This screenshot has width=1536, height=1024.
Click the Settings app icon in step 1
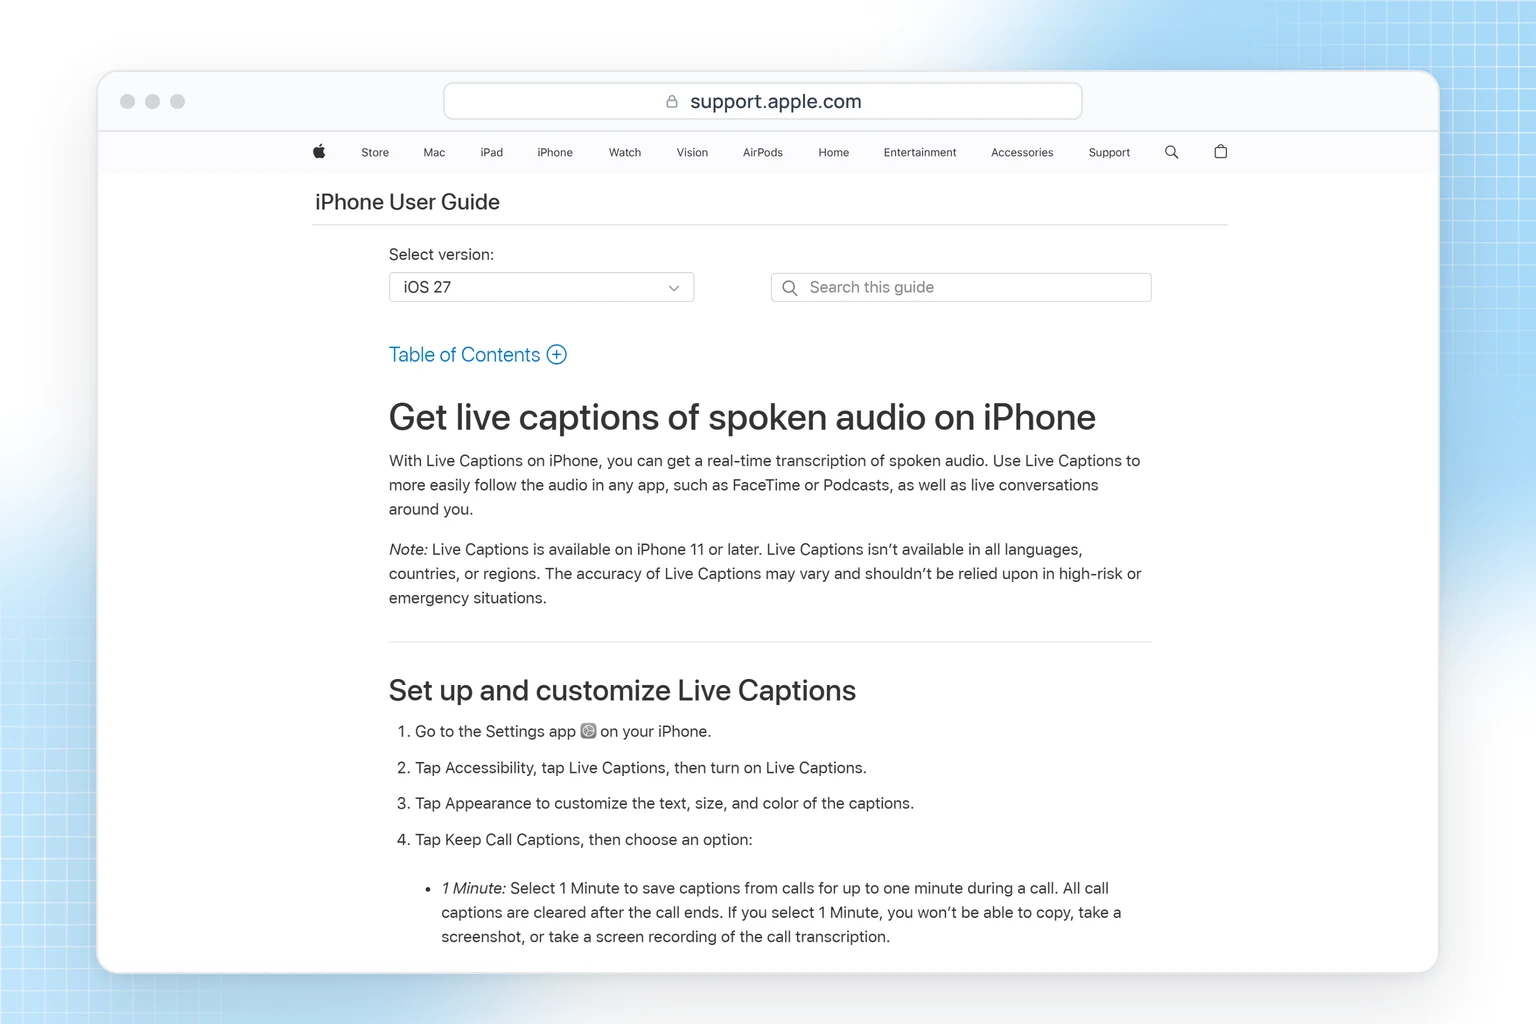pos(588,731)
